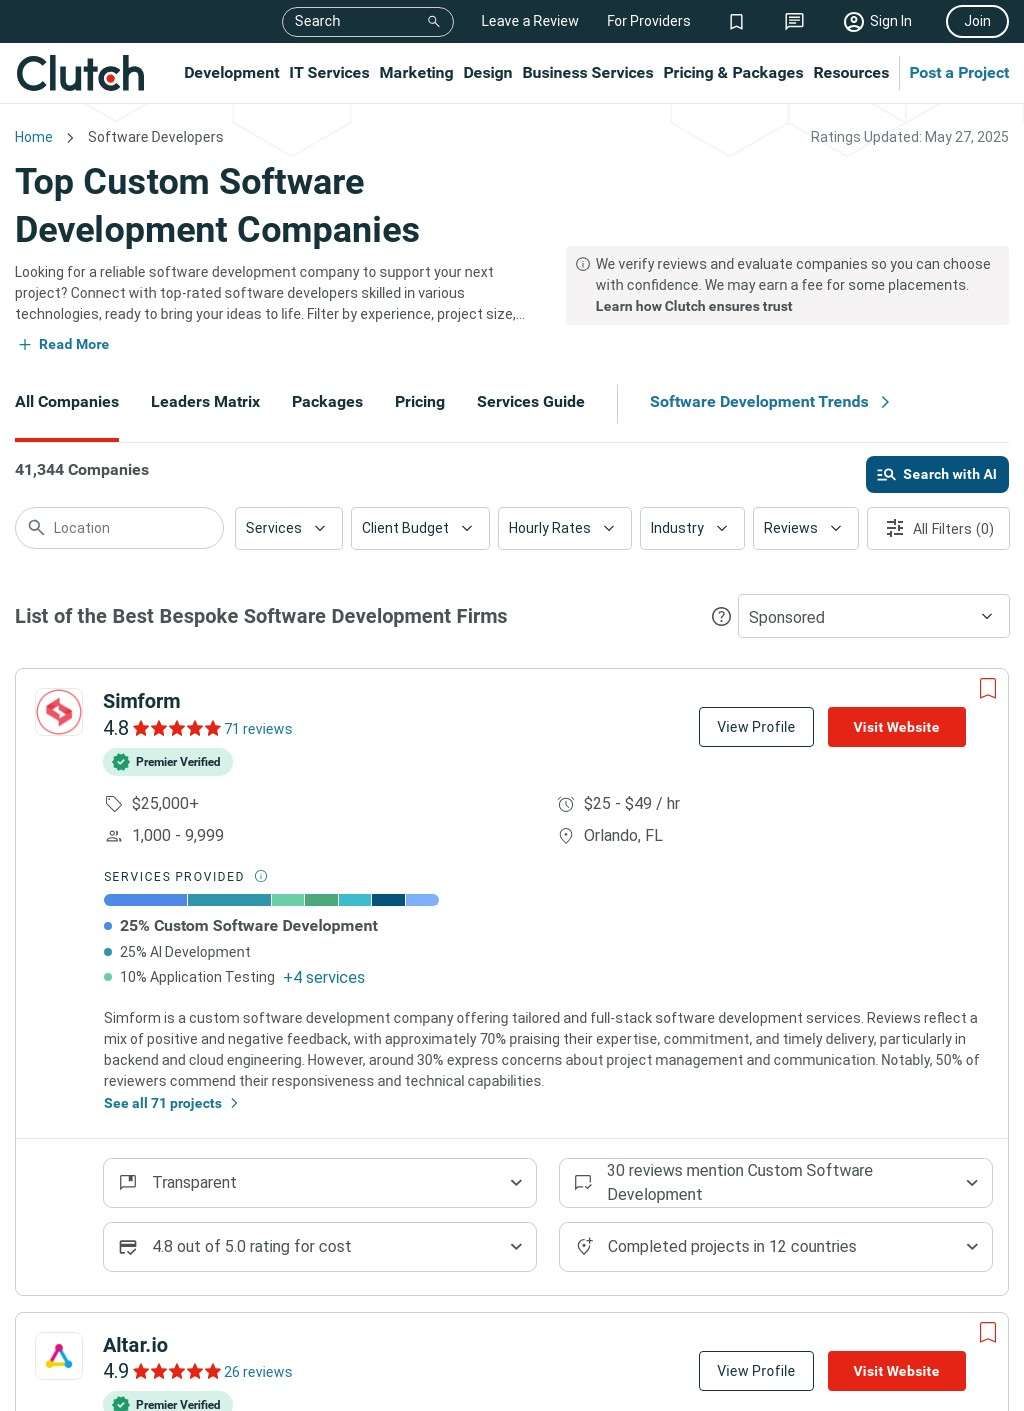Open the Pricing & Packages nav menu
This screenshot has height=1411, width=1024.
click(733, 73)
